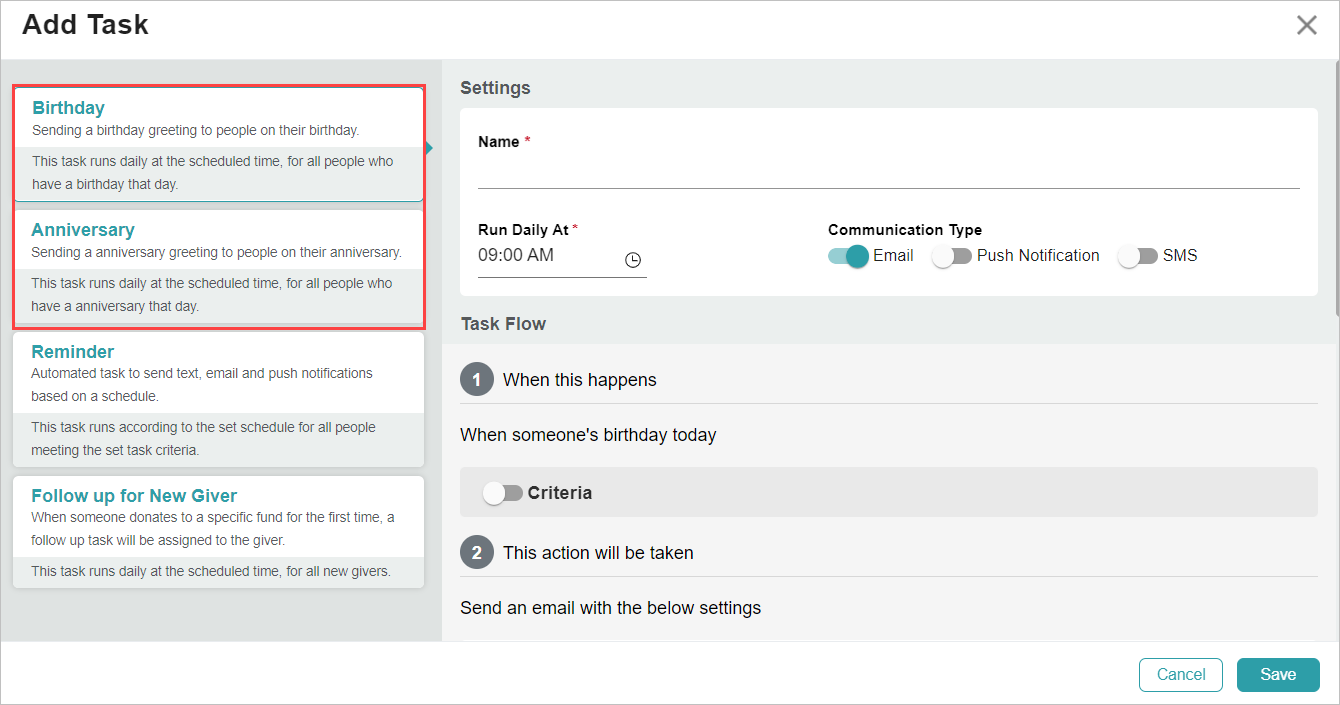Cancel the Add Task dialog

point(1181,674)
